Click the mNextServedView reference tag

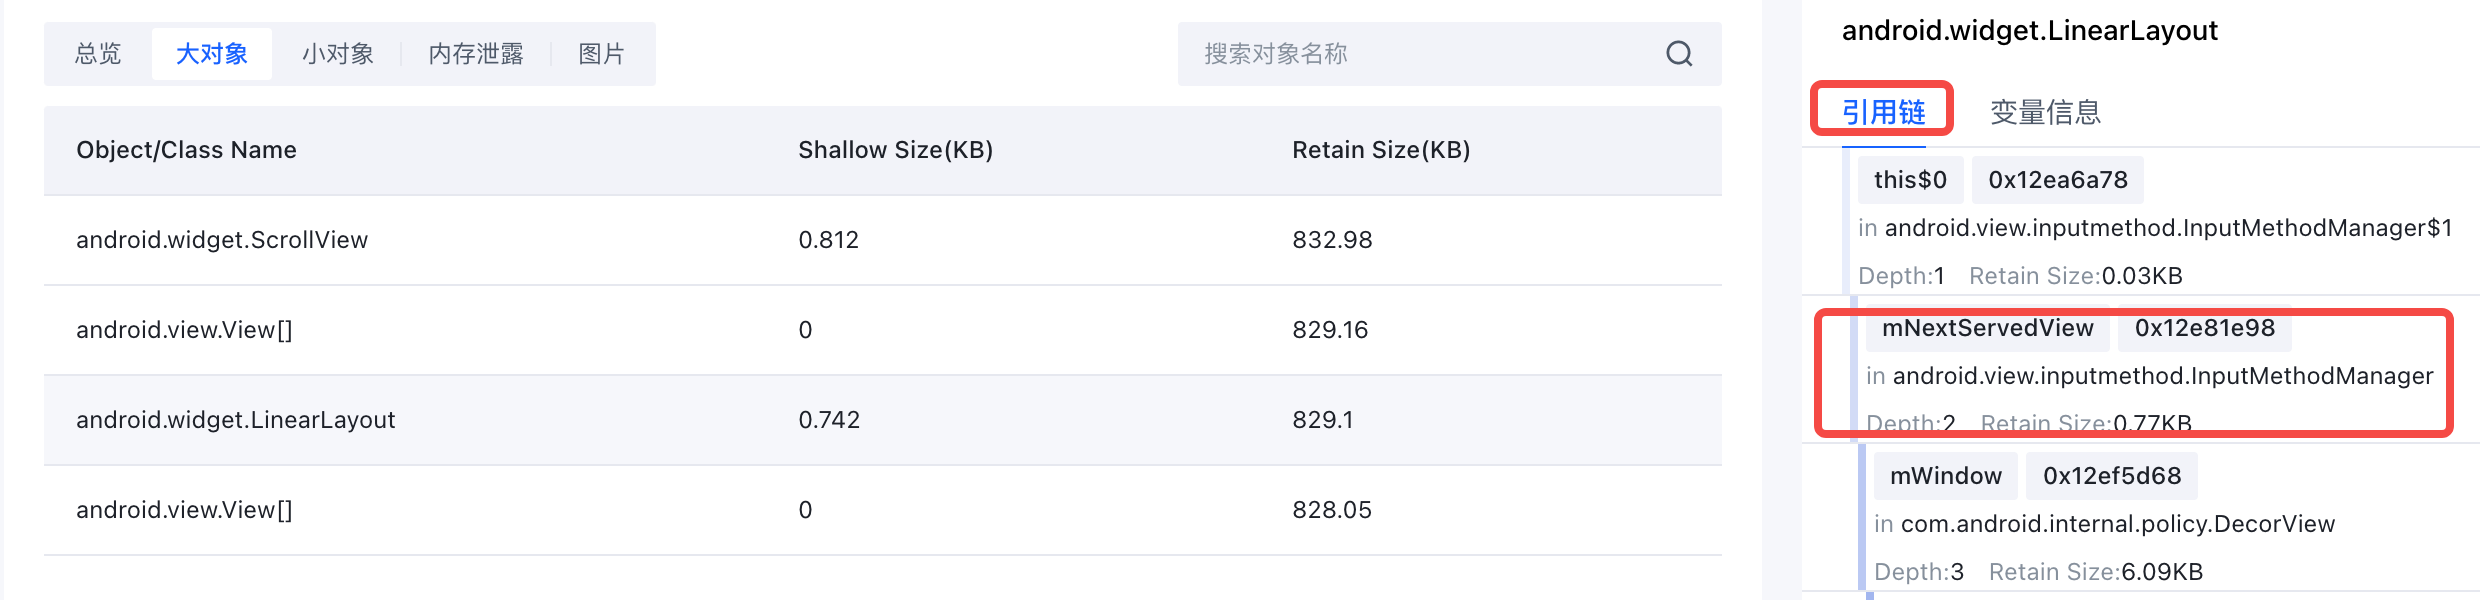[1988, 328]
